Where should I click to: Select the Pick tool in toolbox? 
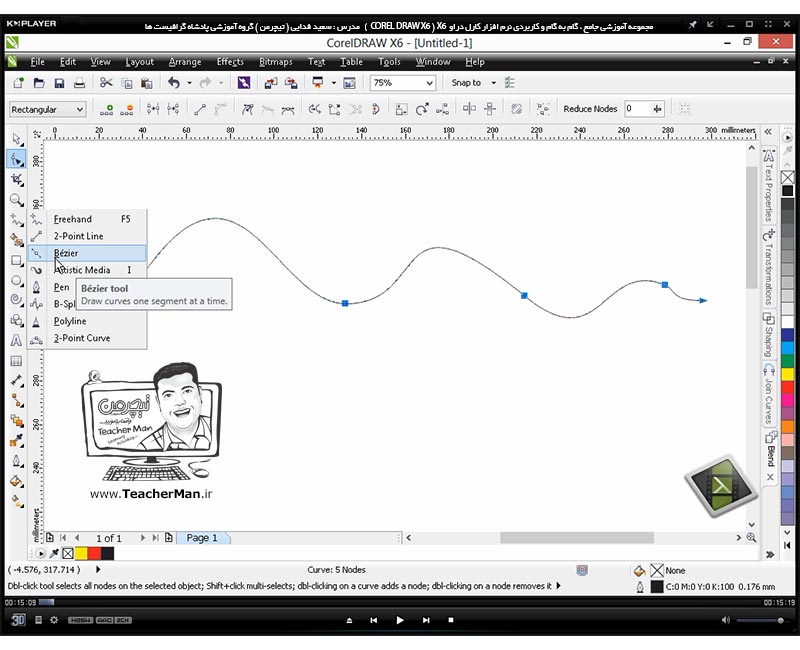[16, 139]
